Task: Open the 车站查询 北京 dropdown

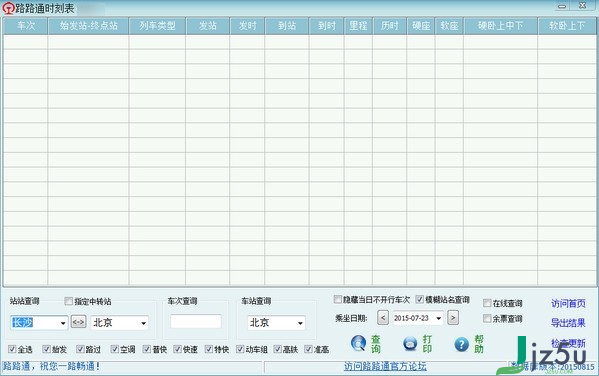Action: click(300, 323)
